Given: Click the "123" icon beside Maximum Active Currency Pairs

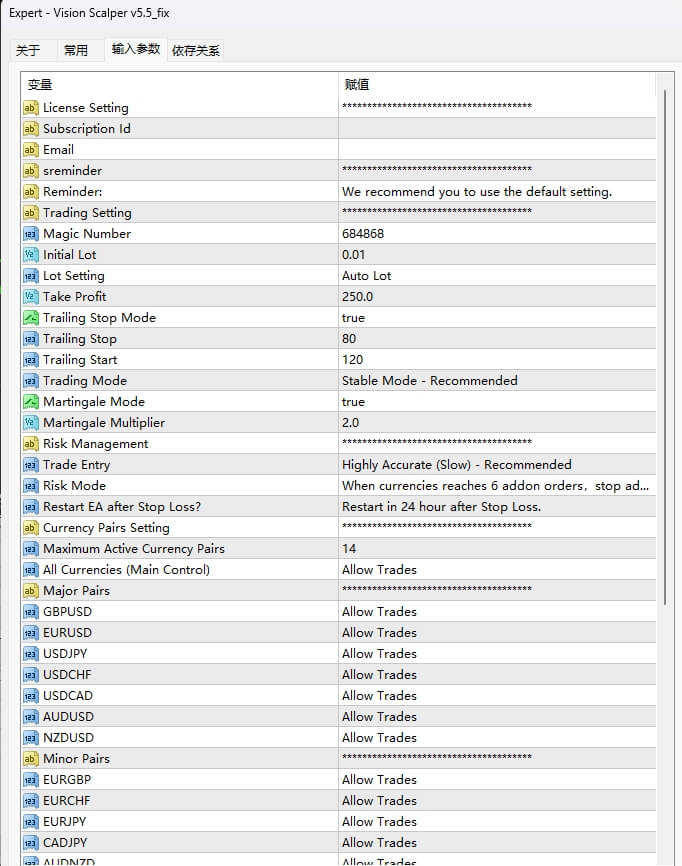Looking at the screenshot, I should 29,548.
